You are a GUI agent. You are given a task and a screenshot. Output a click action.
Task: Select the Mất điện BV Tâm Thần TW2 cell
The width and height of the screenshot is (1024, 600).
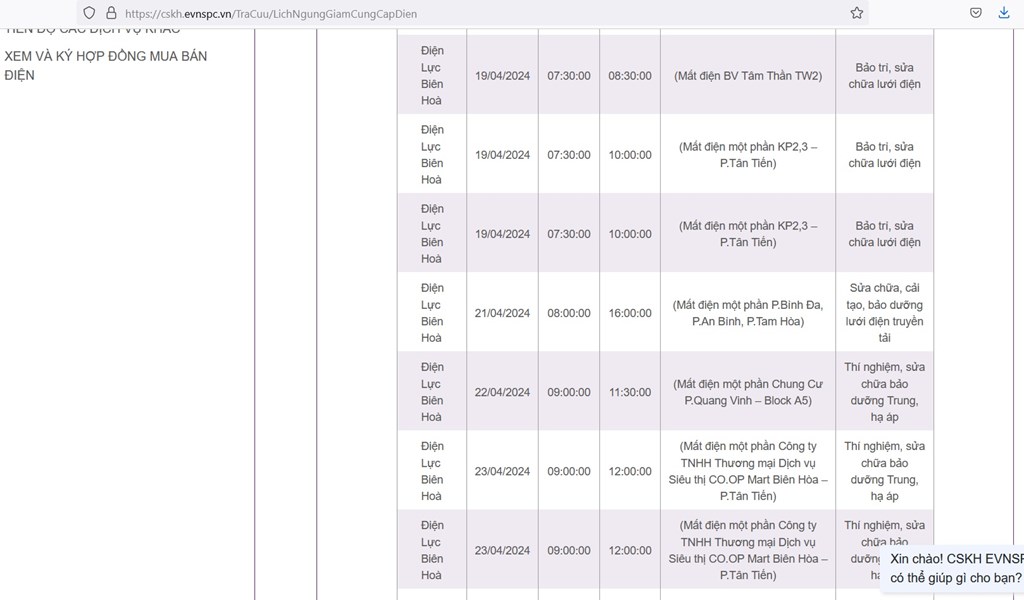(x=748, y=75)
